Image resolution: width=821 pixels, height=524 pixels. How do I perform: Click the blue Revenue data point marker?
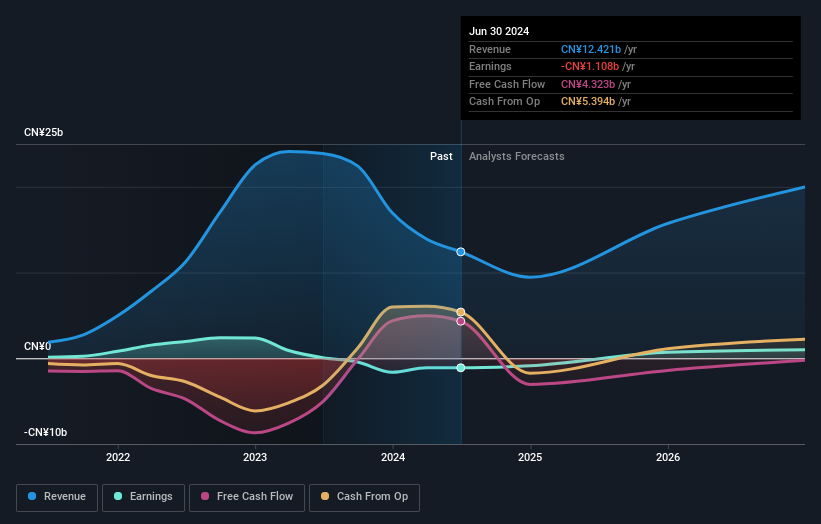[x=461, y=252]
